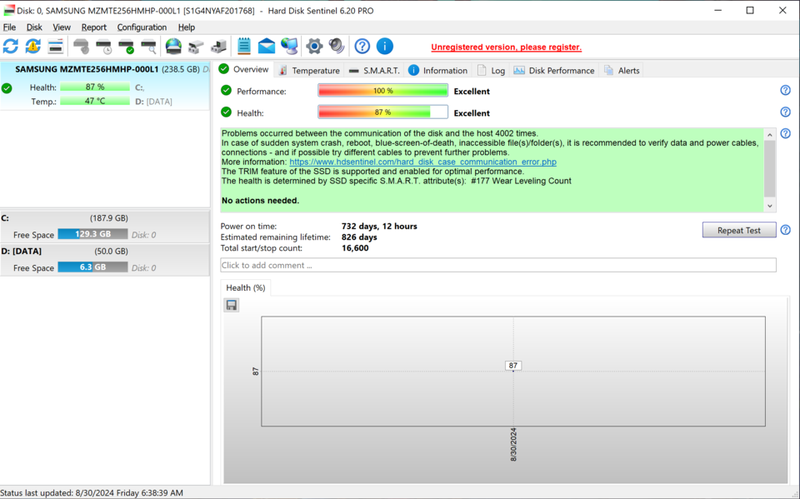Click the 'Click to add comment' field

498,265
